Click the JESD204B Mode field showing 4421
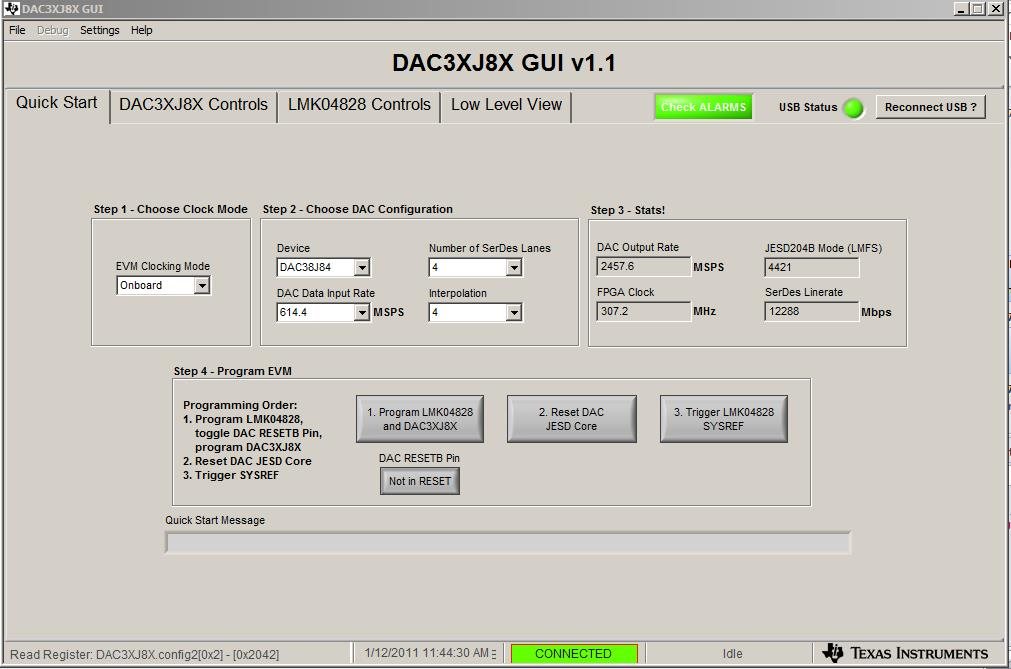 811,267
